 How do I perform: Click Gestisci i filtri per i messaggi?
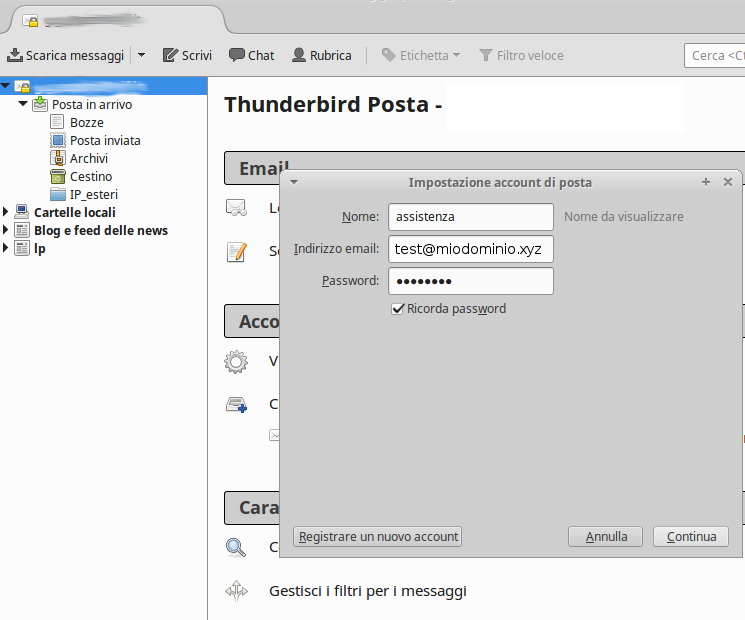[x=367, y=591]
